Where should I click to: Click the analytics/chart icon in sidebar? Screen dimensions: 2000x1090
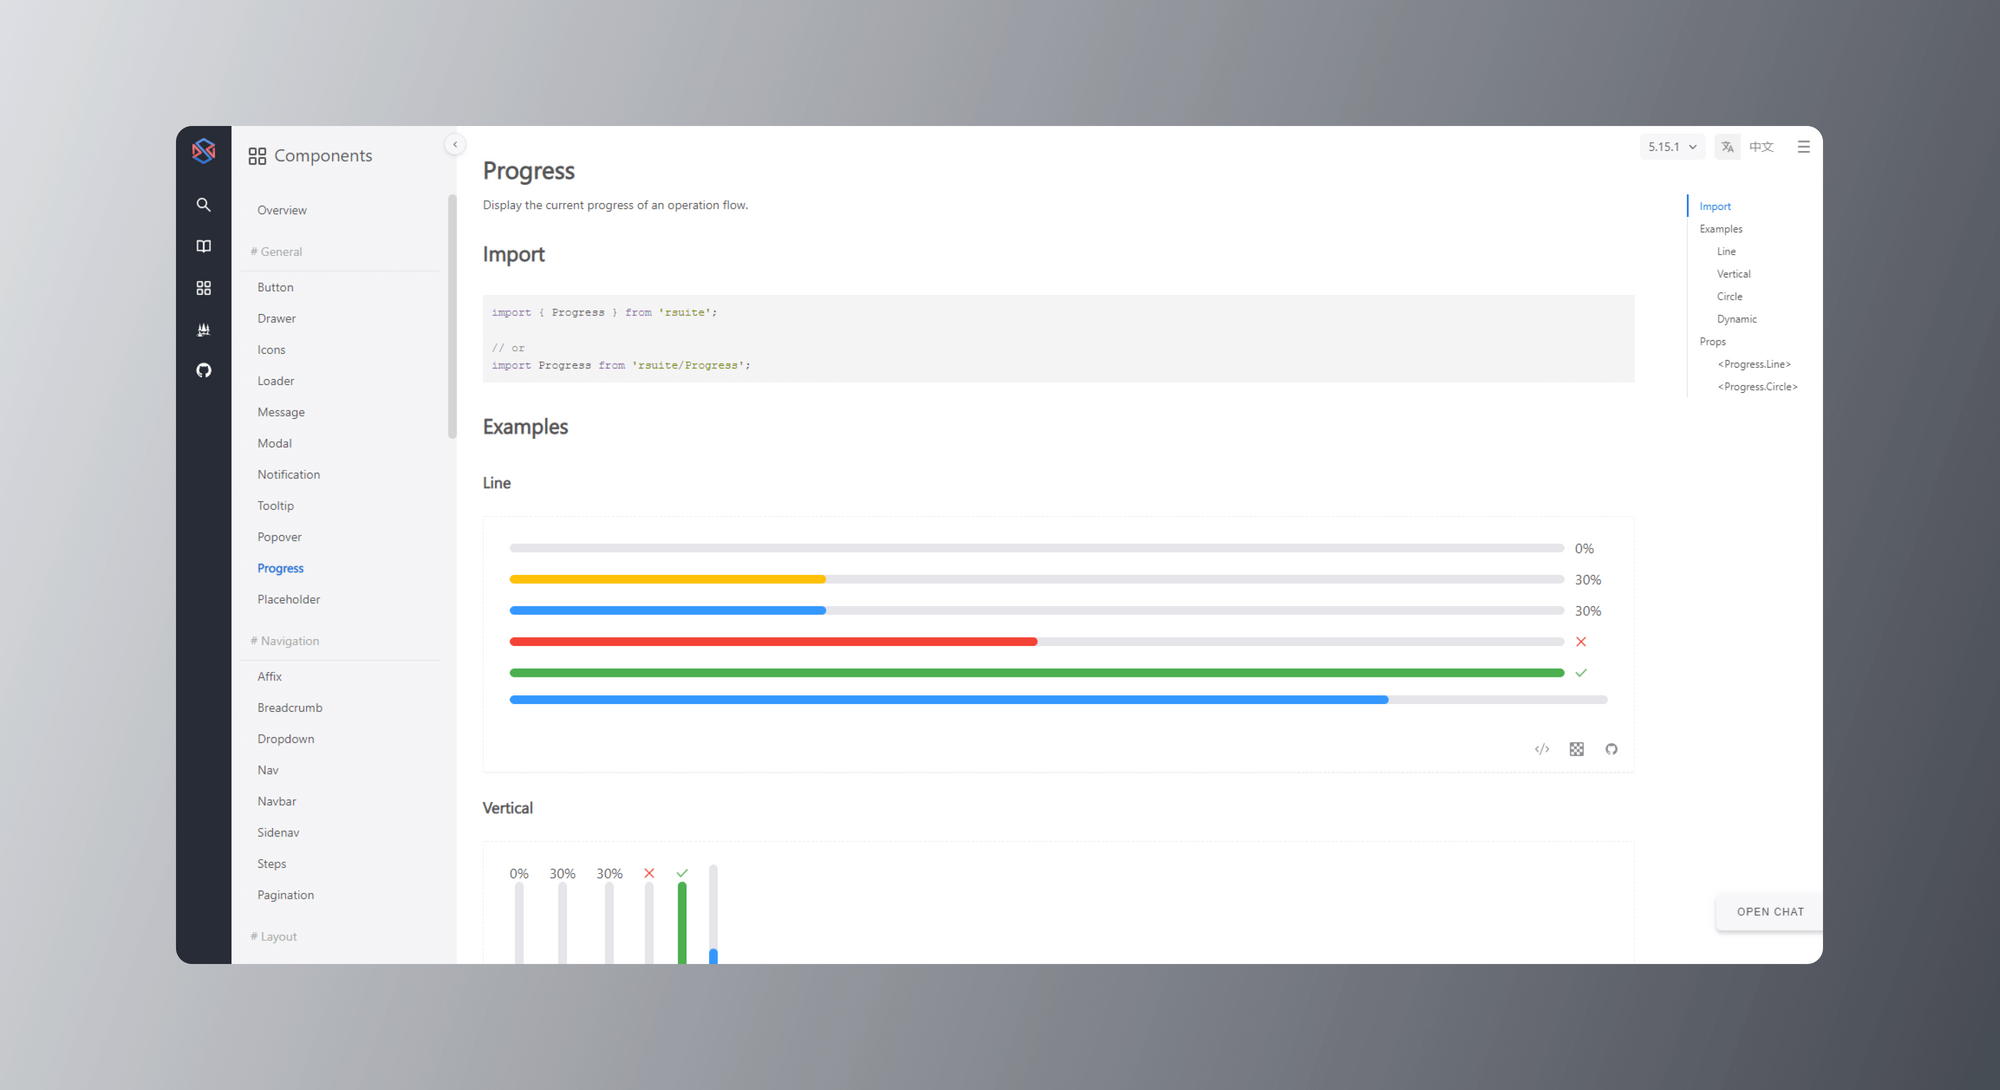coord(204,329)
